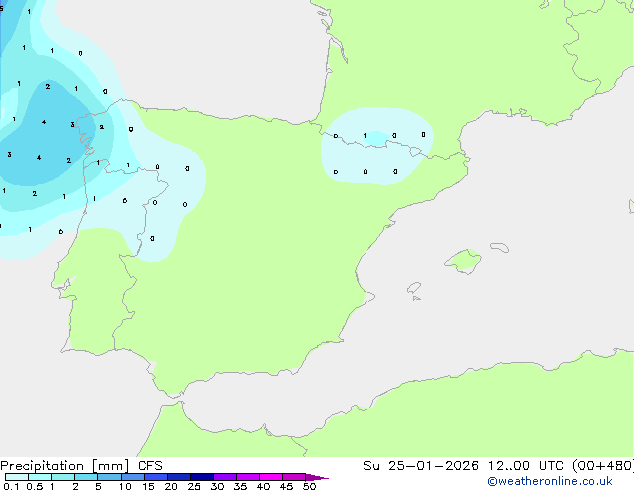
Task: Click the 25–30 mm navy legend swatch
Action: [x=202, y=477]
